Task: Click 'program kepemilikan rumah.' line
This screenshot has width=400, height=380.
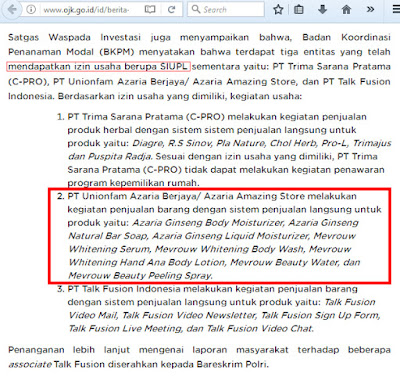Action: click(x=134, y=183)
